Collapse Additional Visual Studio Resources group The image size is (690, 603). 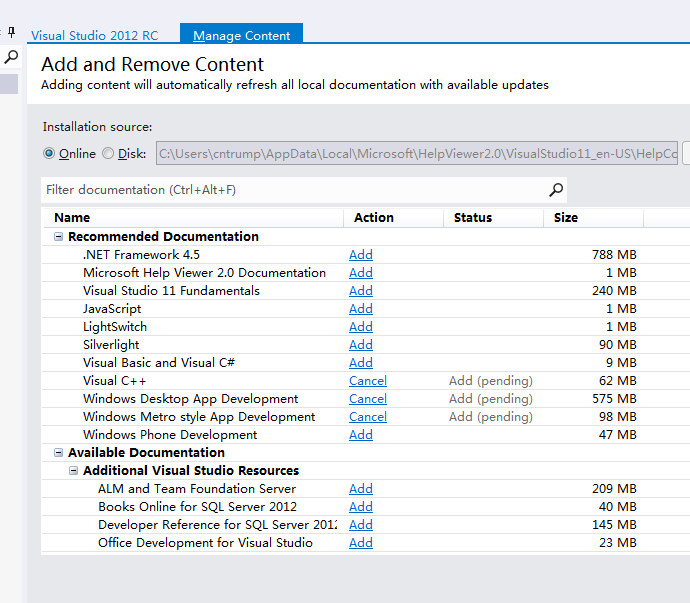point(73,471)
